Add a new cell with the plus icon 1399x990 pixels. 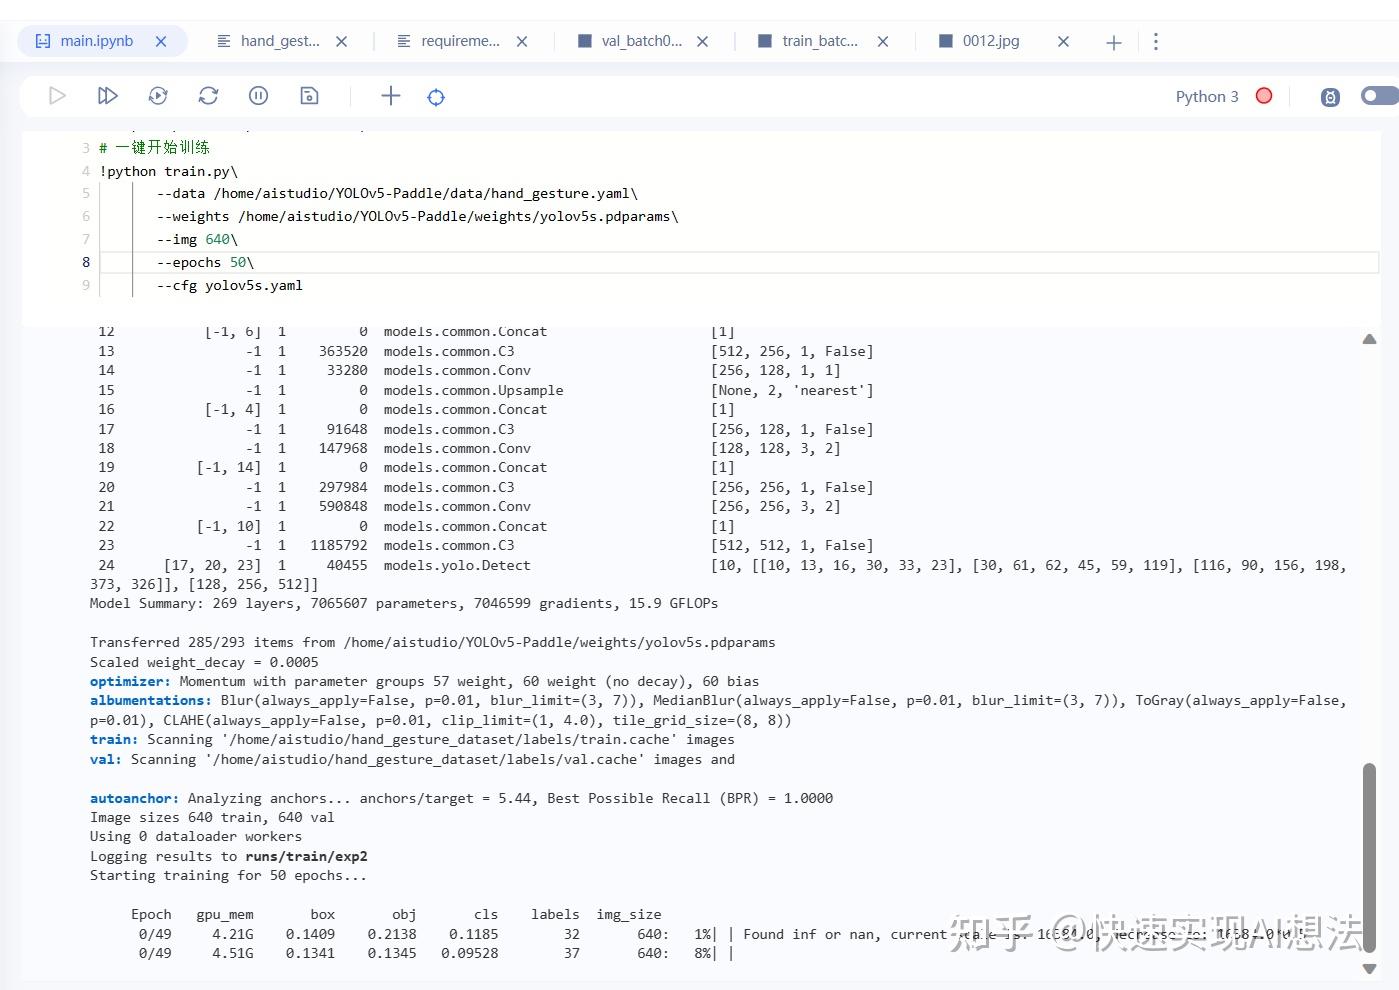click(x=390, y=96)
